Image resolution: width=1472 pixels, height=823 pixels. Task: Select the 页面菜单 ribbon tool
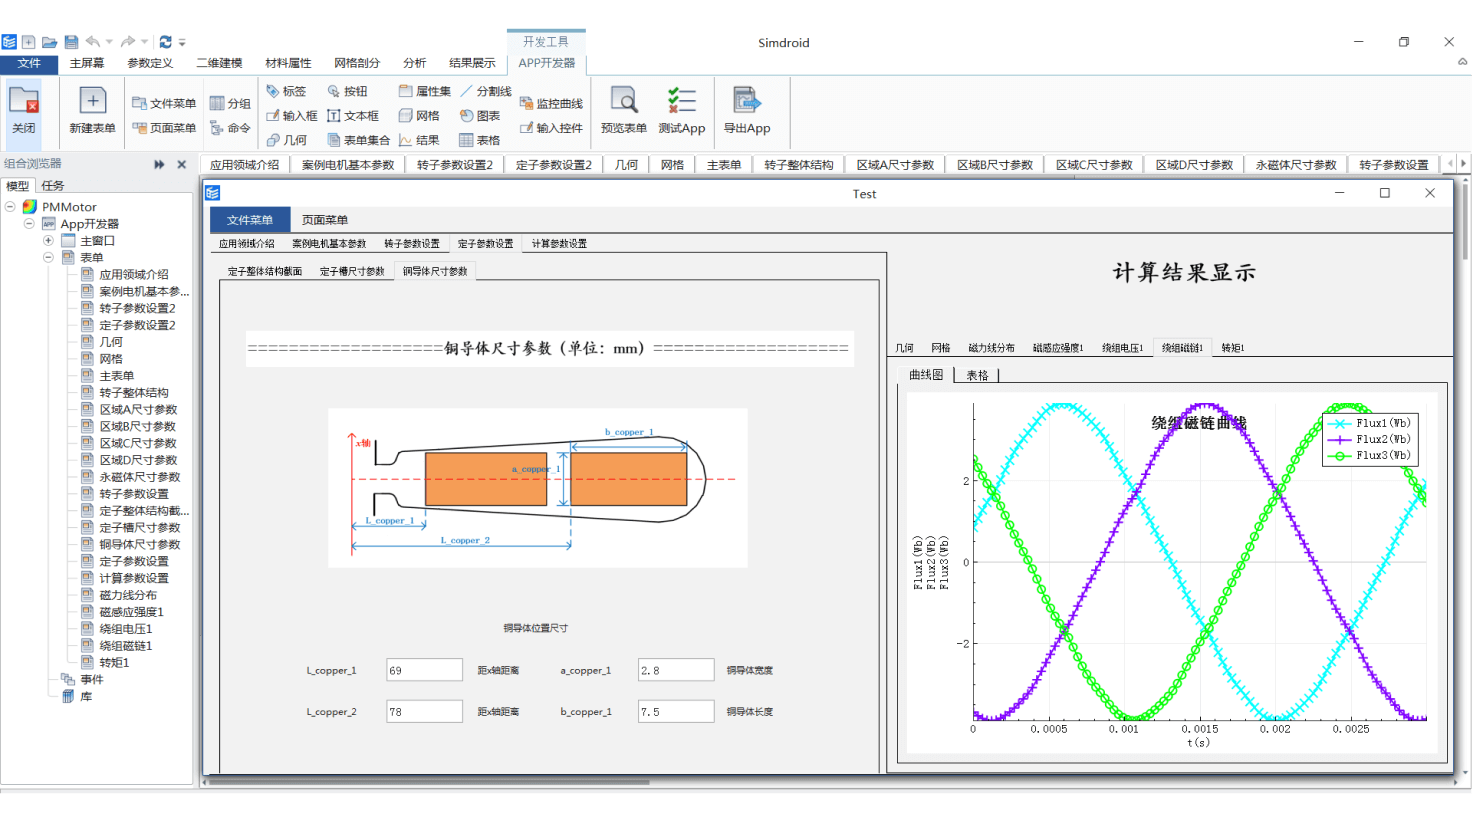pyautogui.click(x=164, y=128)
